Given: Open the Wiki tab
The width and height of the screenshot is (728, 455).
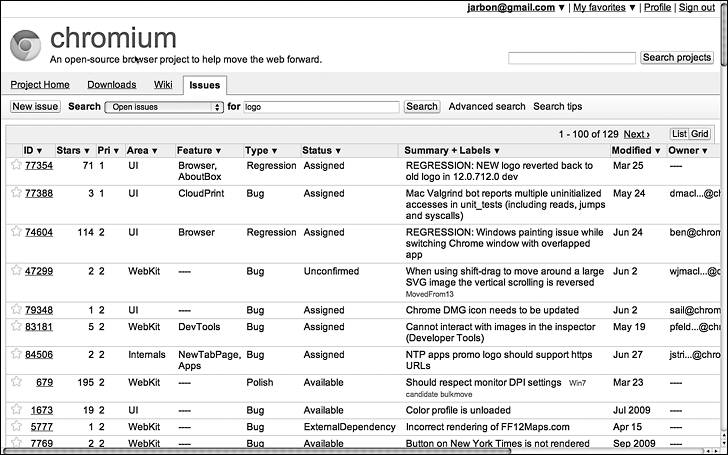Looking at the screenshot, I should pos(163,84).
